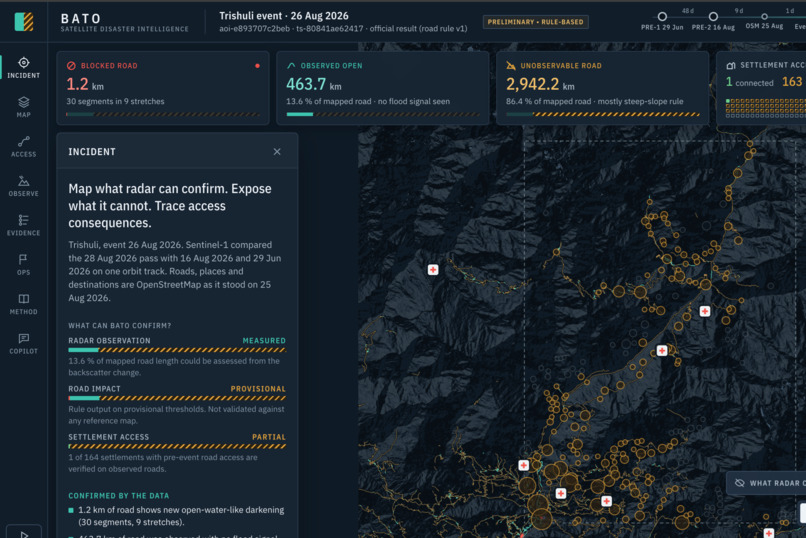This screenshot has width=806, height=538.
Task: Open the Observe sidebar section
Action: [24, 186]
